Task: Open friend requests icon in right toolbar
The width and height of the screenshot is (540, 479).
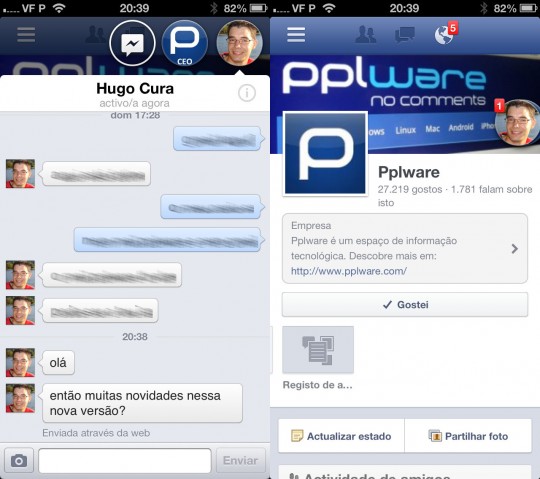Action: point(365,34)
